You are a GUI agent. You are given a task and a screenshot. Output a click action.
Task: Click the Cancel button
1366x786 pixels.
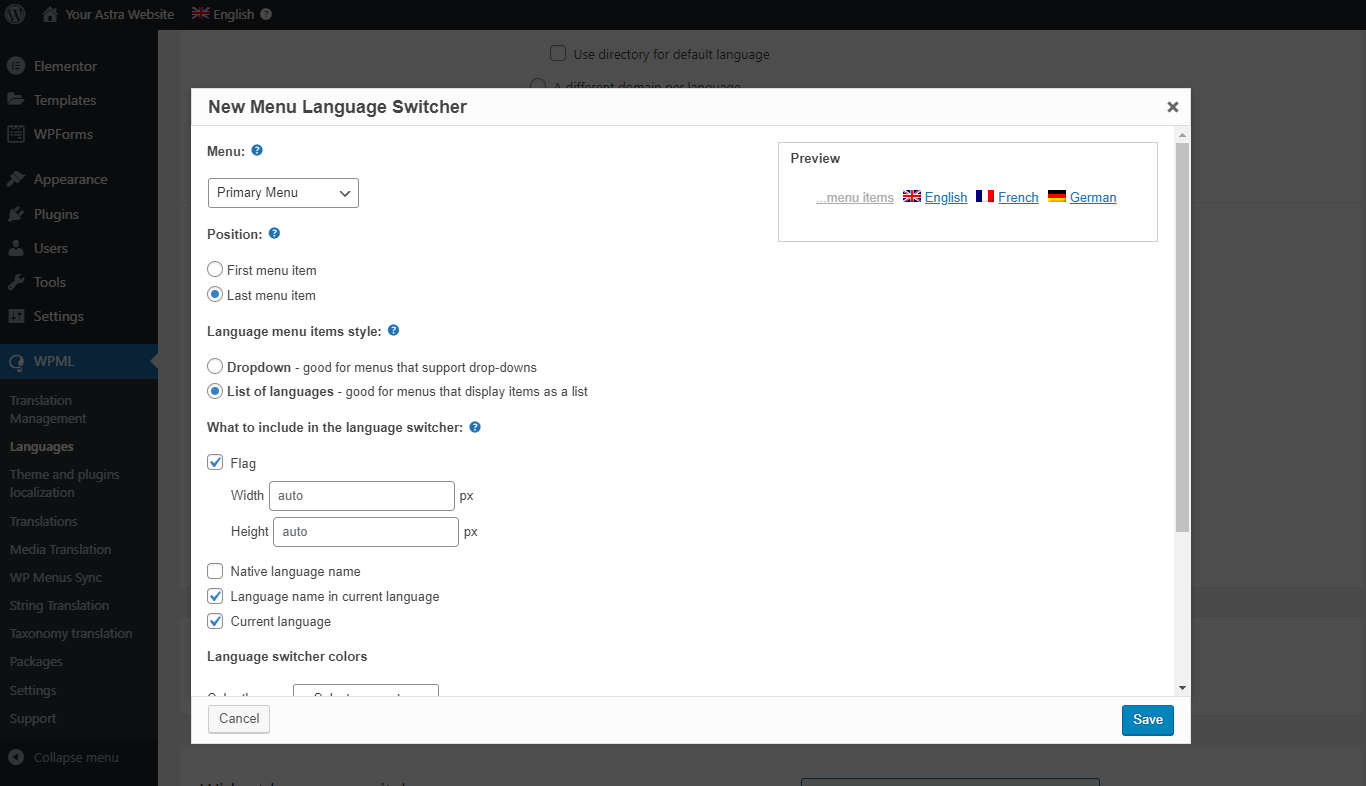tap(239, 719)
